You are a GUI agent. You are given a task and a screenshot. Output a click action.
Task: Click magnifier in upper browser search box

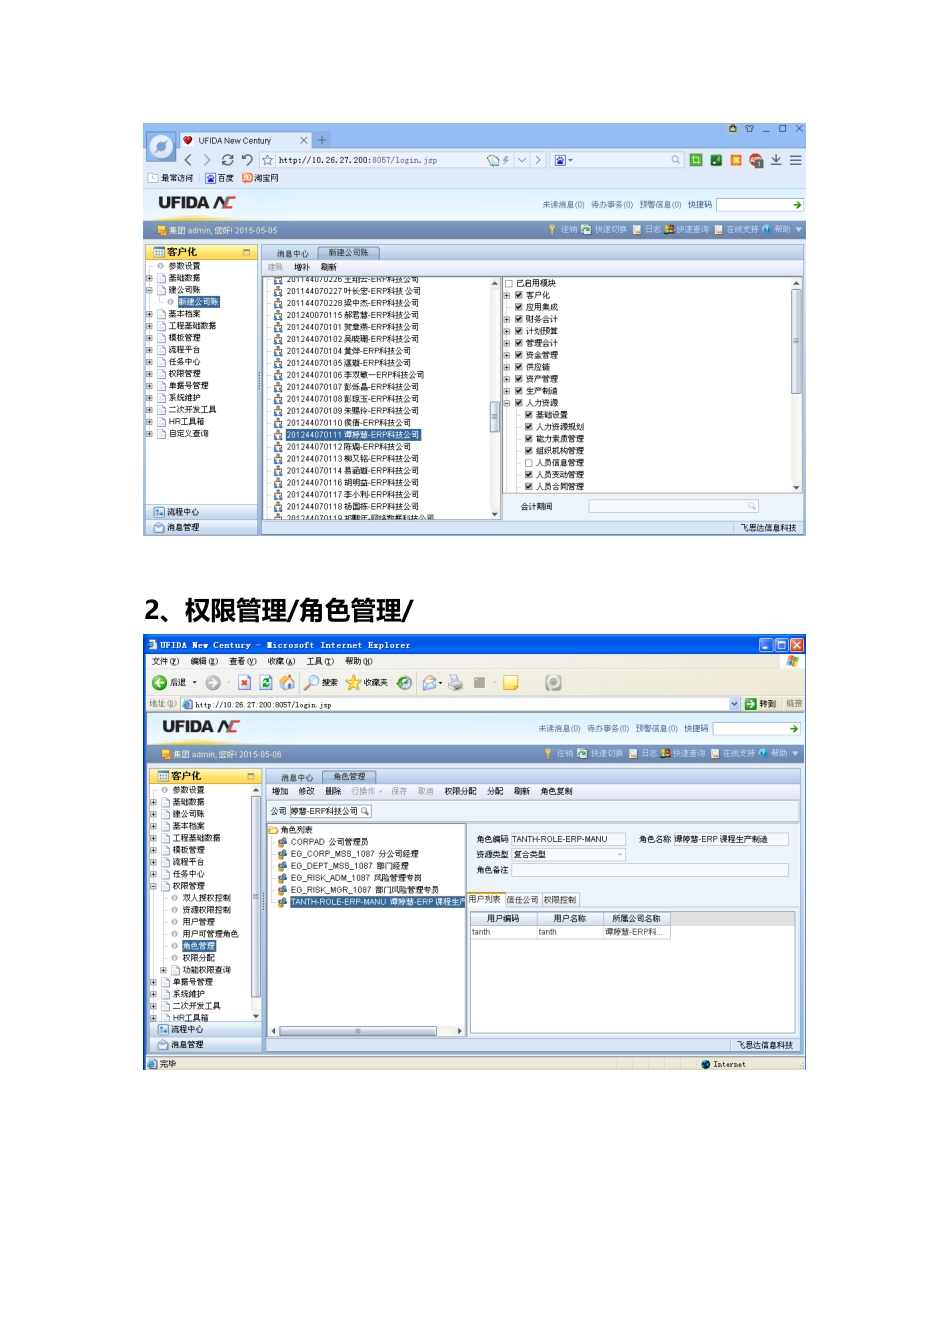[676, 160]
